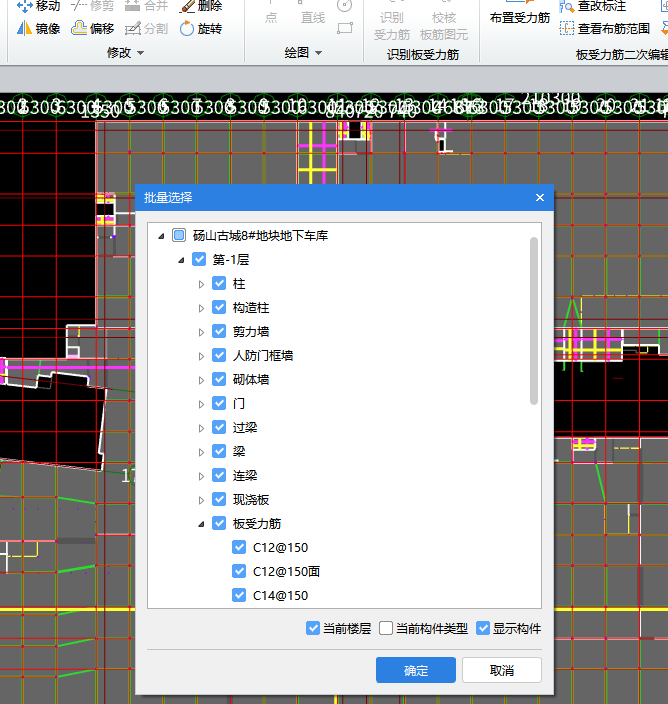Click the 批量选择 dialog title bar

(x=344, y=198)
